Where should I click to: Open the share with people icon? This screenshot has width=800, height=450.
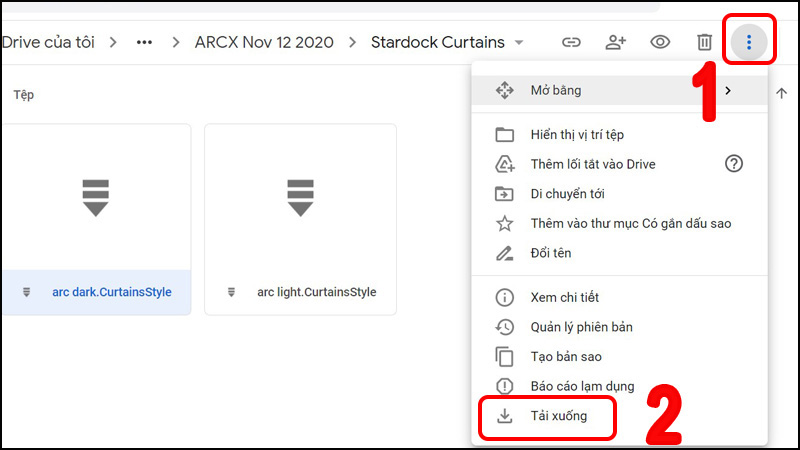point(615,42)
